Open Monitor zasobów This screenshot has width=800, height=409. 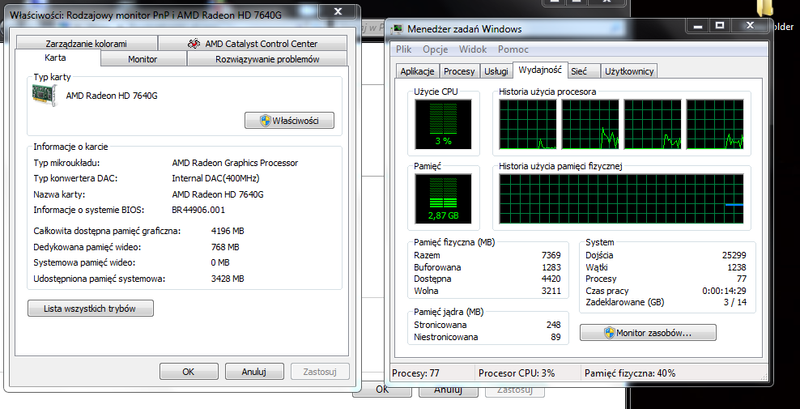click(x=648, y=333)
